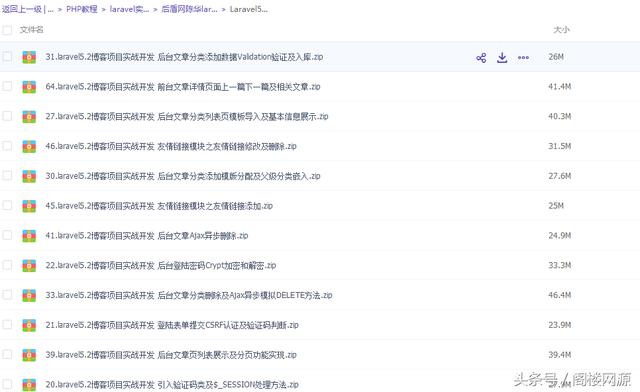
Task: Check the box for file 22 Crypt加密
Action: (7, 265)
